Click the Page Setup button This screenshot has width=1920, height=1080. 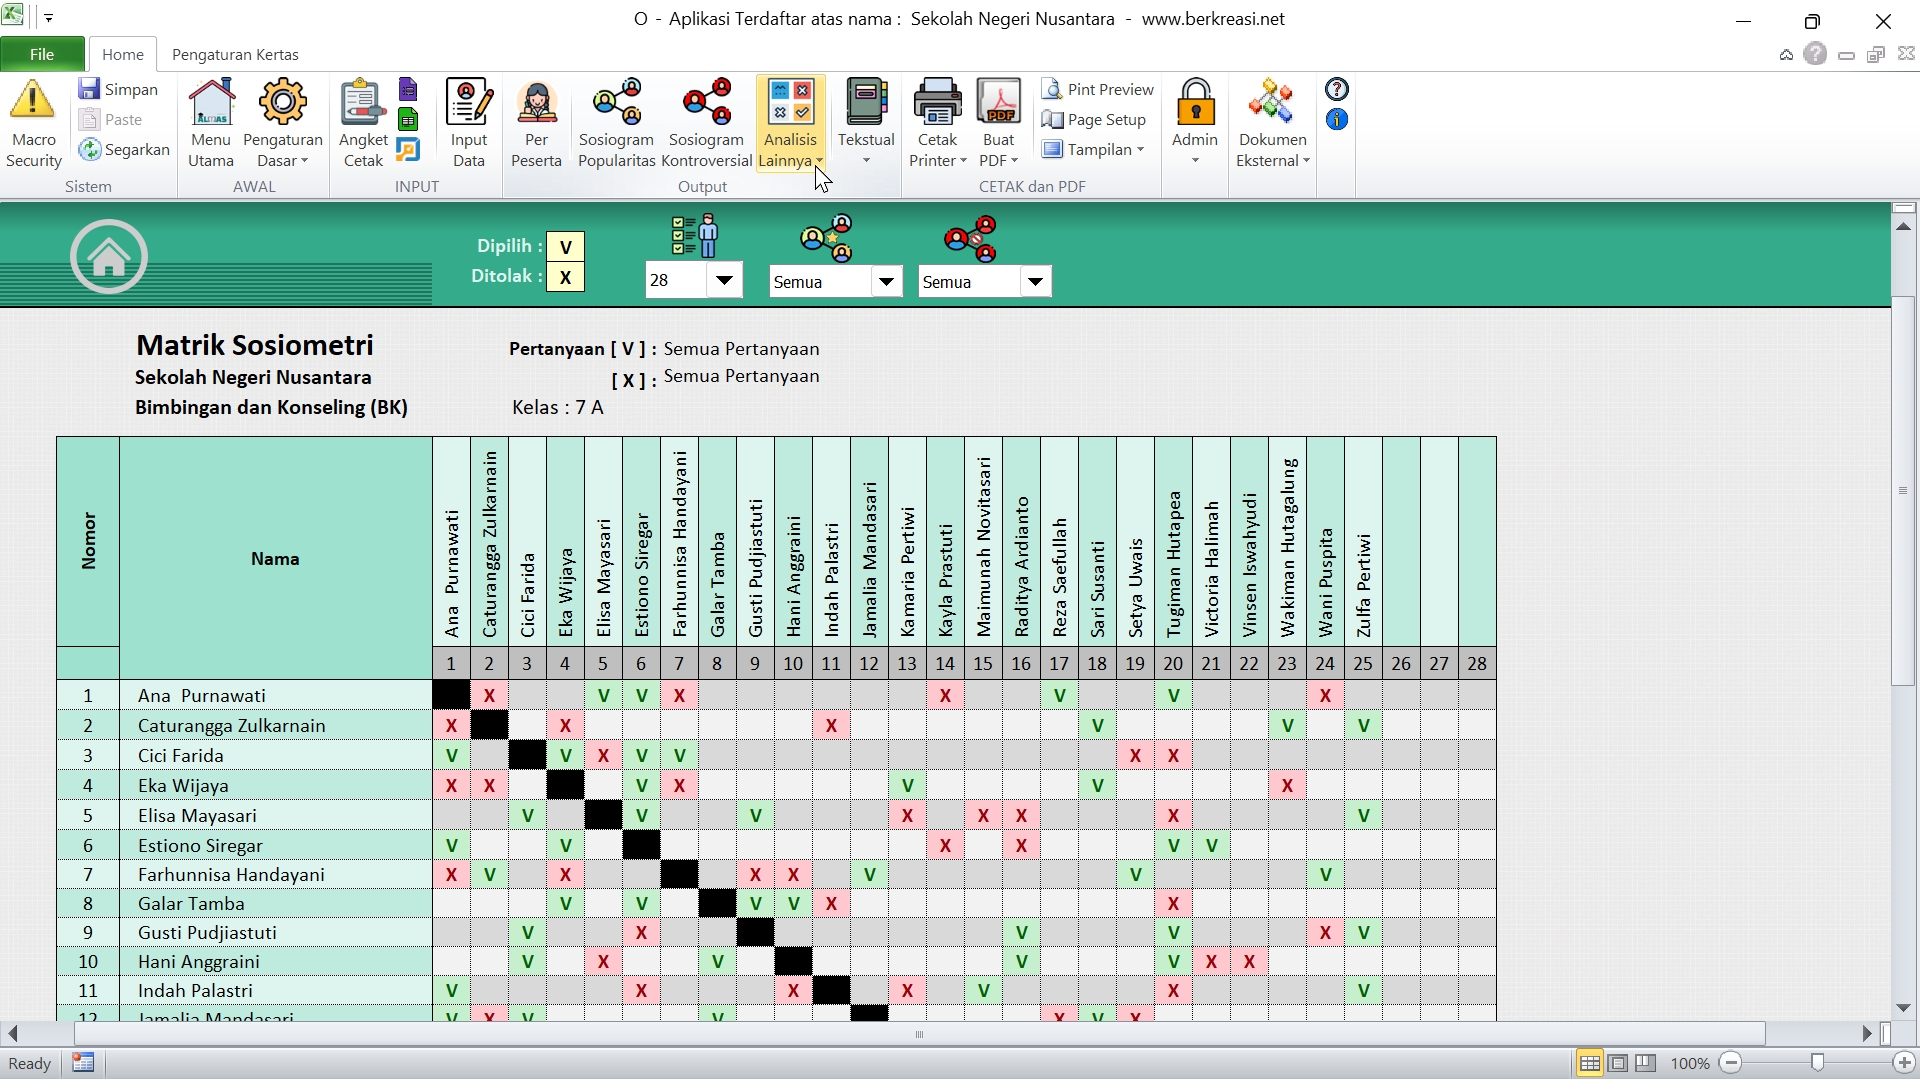coord(1094,120)
